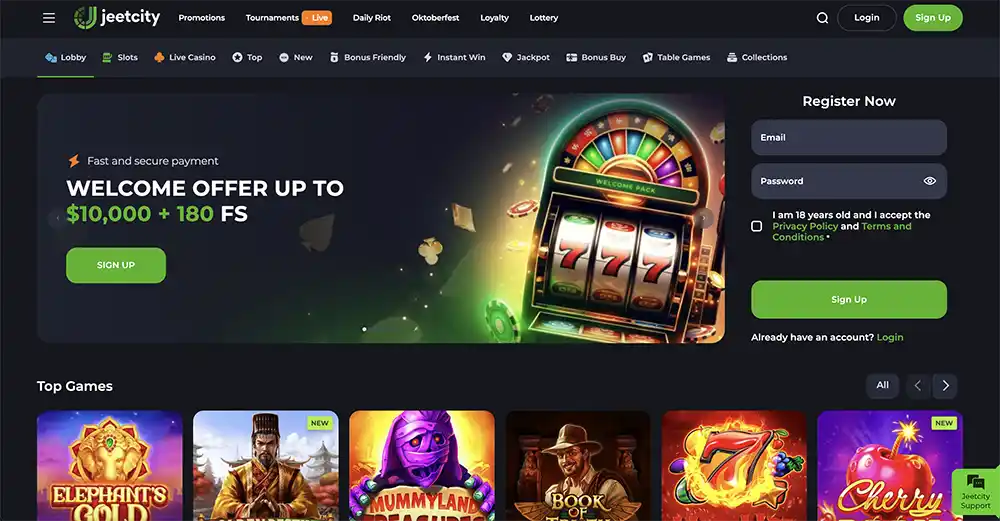Tick the age and terms checkbox
The width and height of the screenshot is (1000, 521).
[x=756, y=226]
